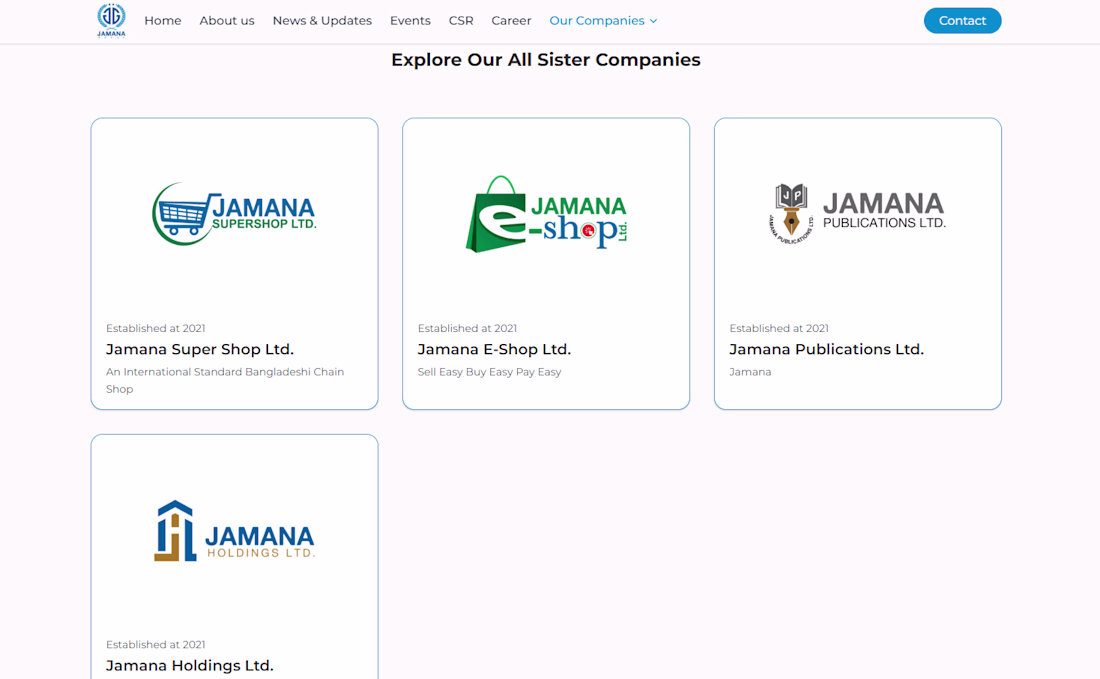
Task: Visit the Career page
Action: (511, 21)
